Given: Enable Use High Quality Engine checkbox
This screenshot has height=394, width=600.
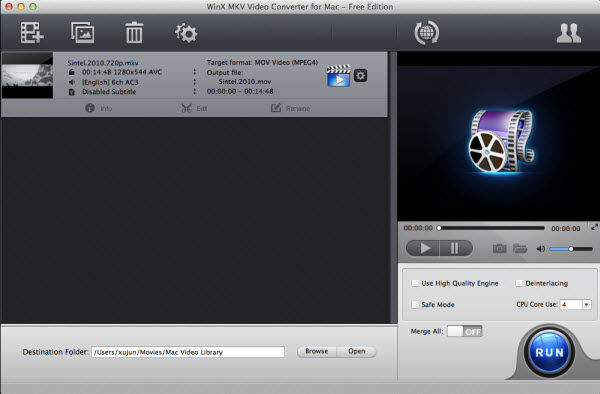Looking at the screenshot, I should [415, 283].
